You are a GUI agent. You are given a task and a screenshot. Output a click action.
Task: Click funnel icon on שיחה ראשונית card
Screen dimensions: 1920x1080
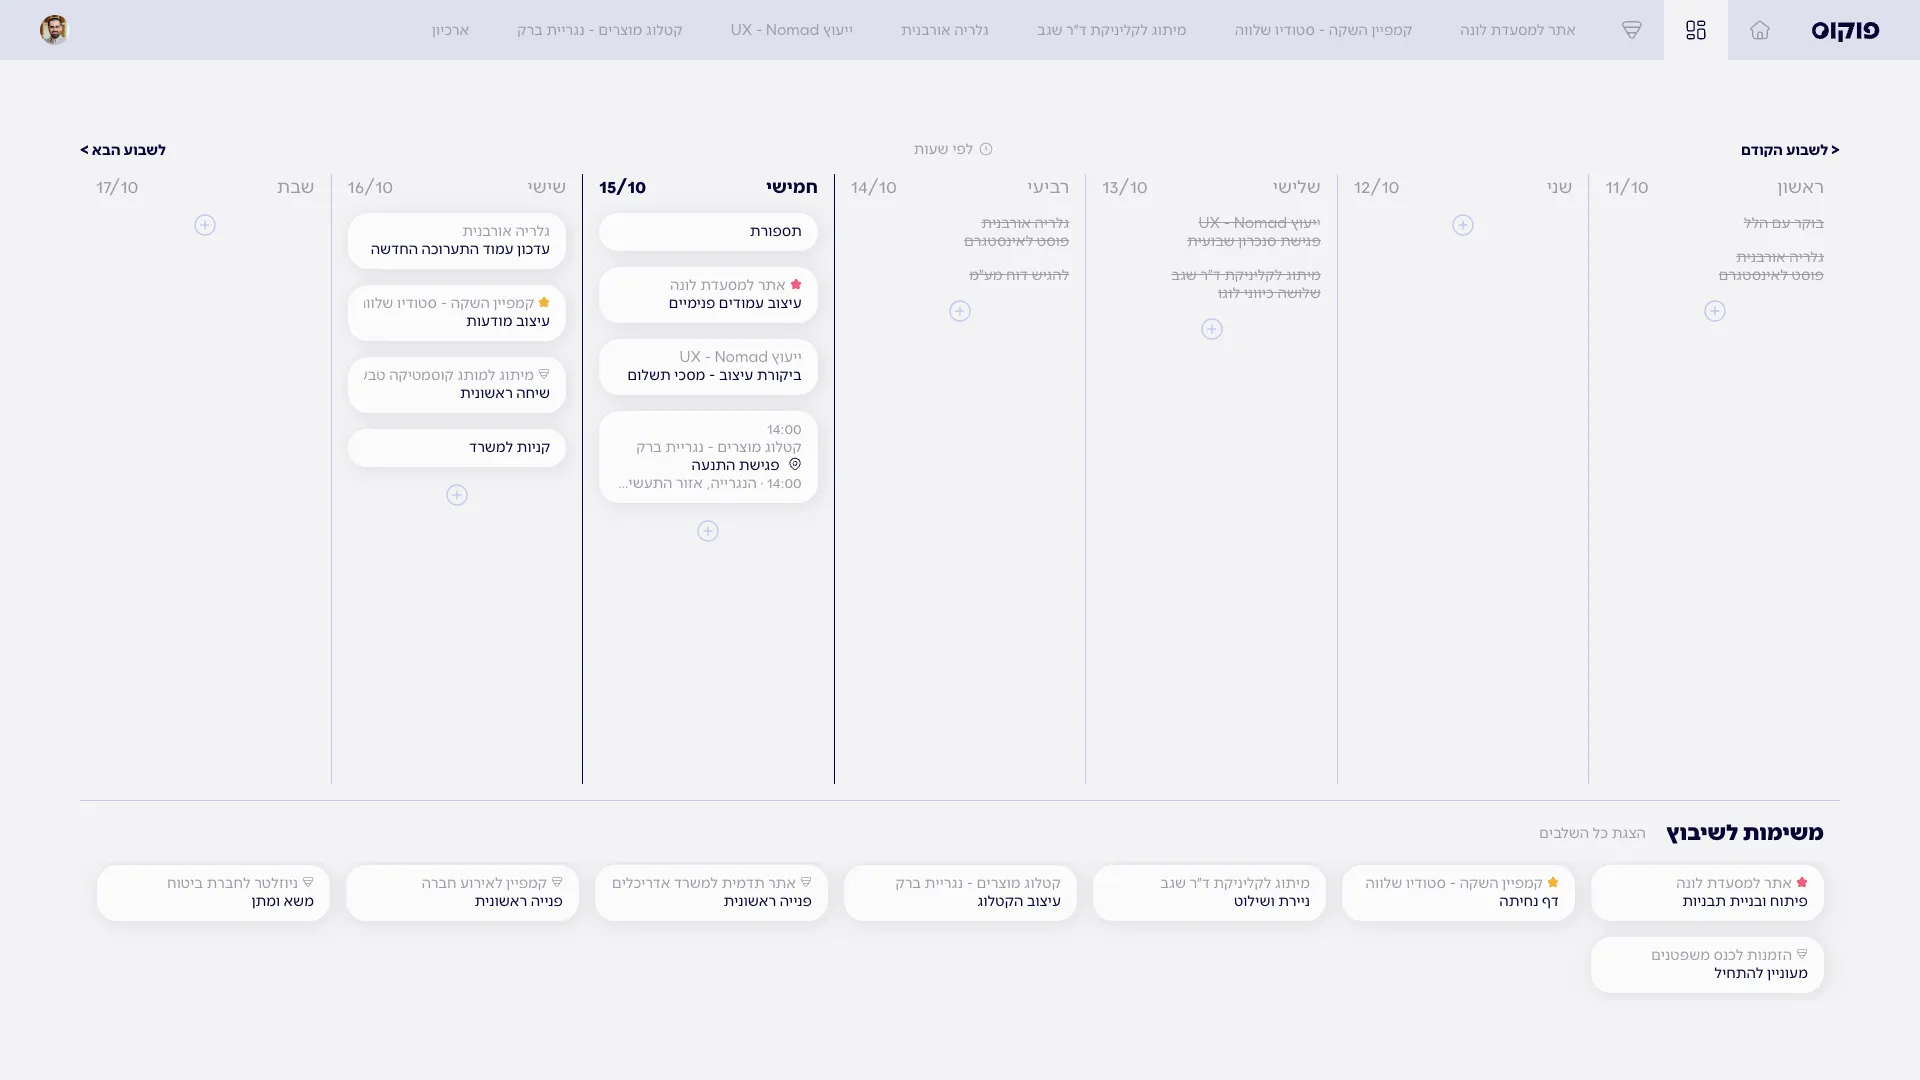[544, 375]
